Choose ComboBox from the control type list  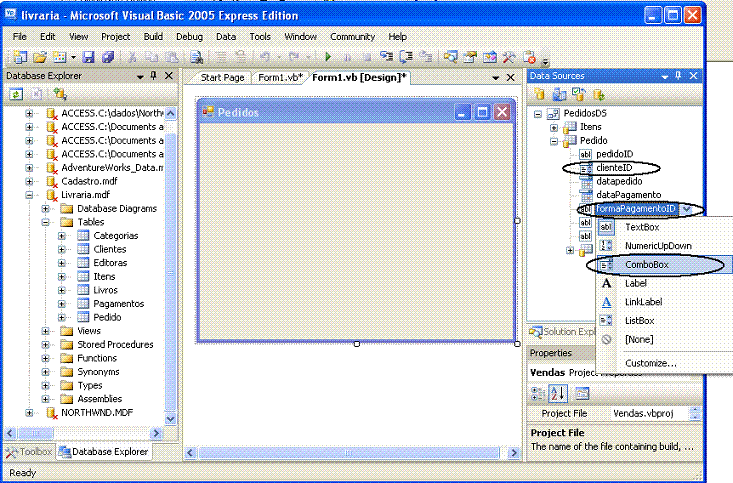point(664,265)
